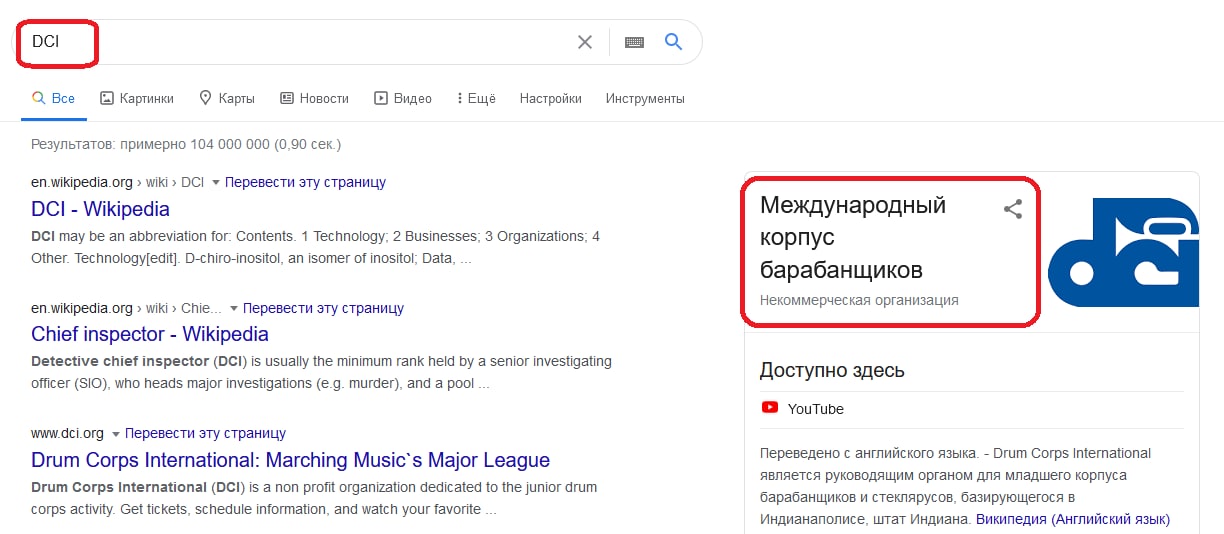1224x534 pixels.
Task: Expand dropdown arrow next to wiki › DCI
Action: click(x=215, y=183)
